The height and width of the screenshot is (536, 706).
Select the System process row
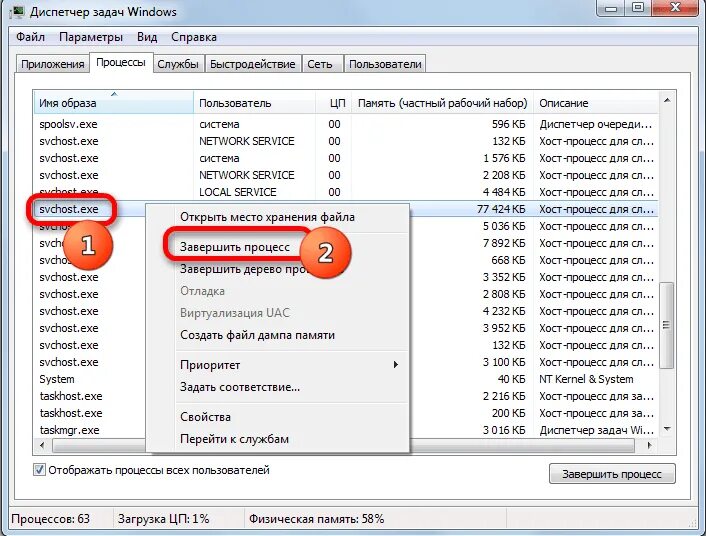tap(346, 379)
